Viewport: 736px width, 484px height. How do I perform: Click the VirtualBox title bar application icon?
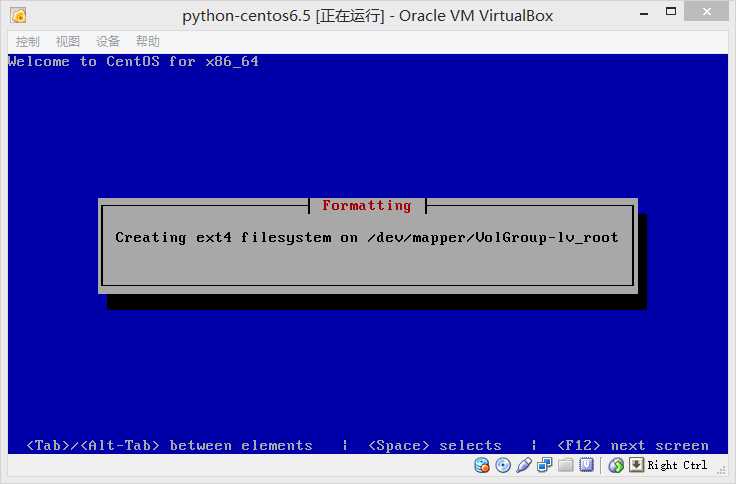tap(18, 15)
